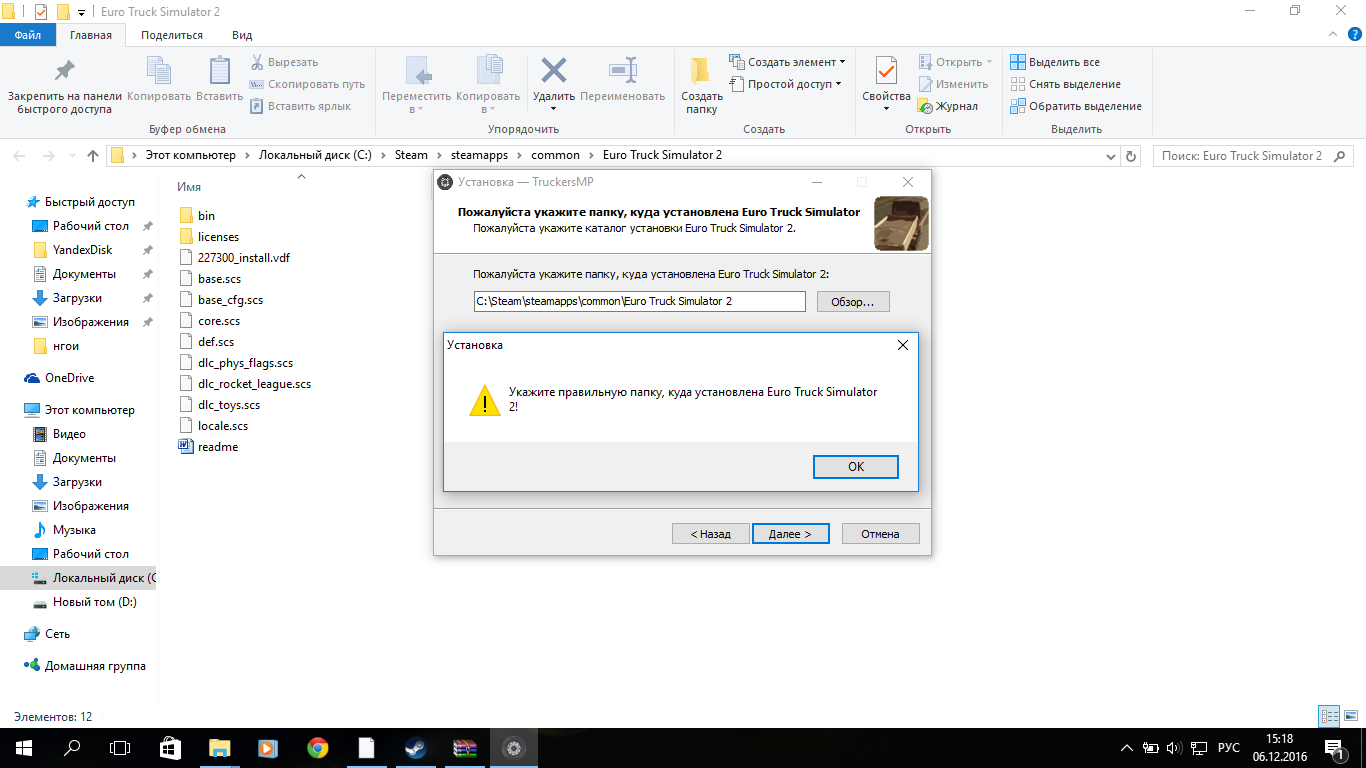Select the bin folder
Viewport: 1366px width, 768px height.
coord(198,216)
